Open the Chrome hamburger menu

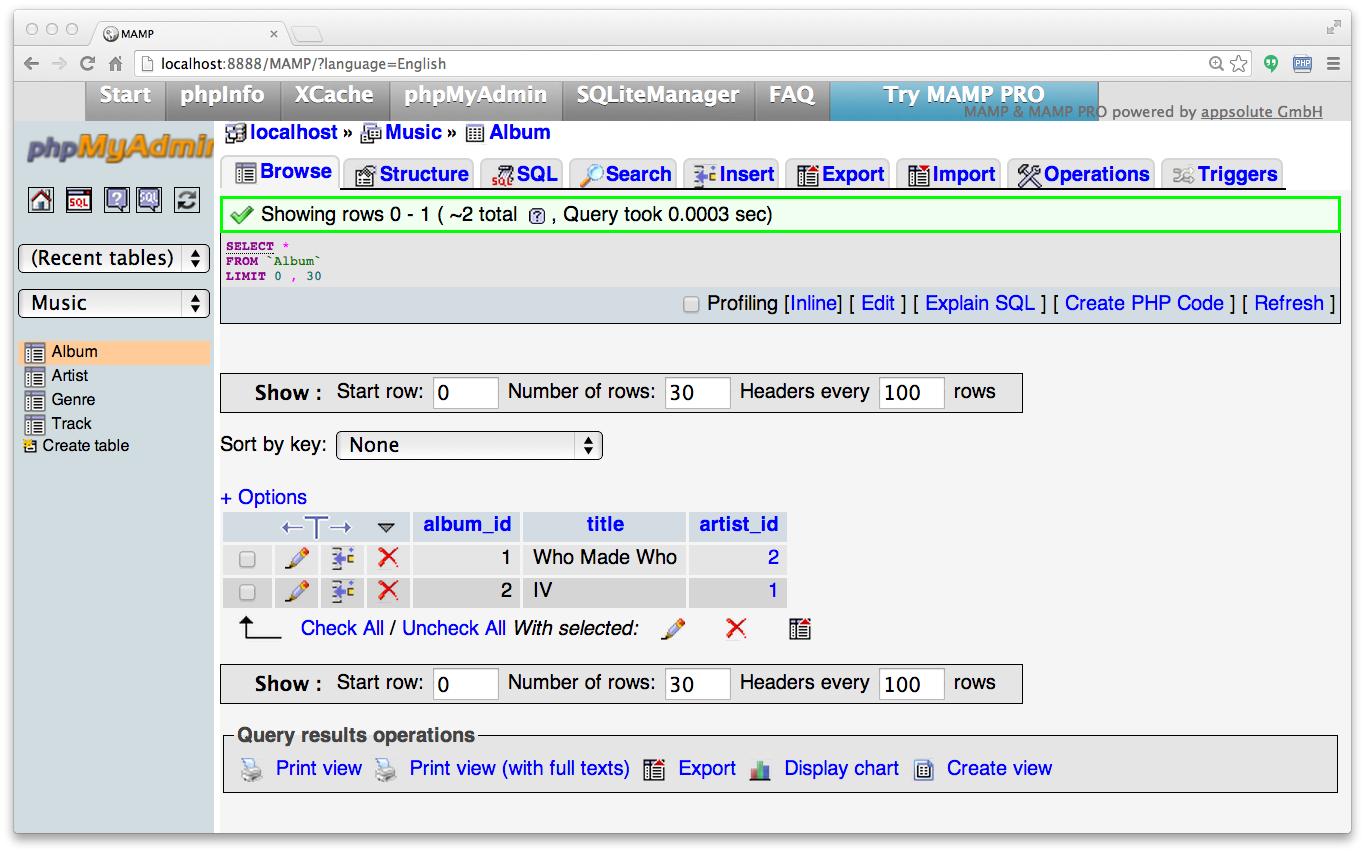(x=1333, y=63)
